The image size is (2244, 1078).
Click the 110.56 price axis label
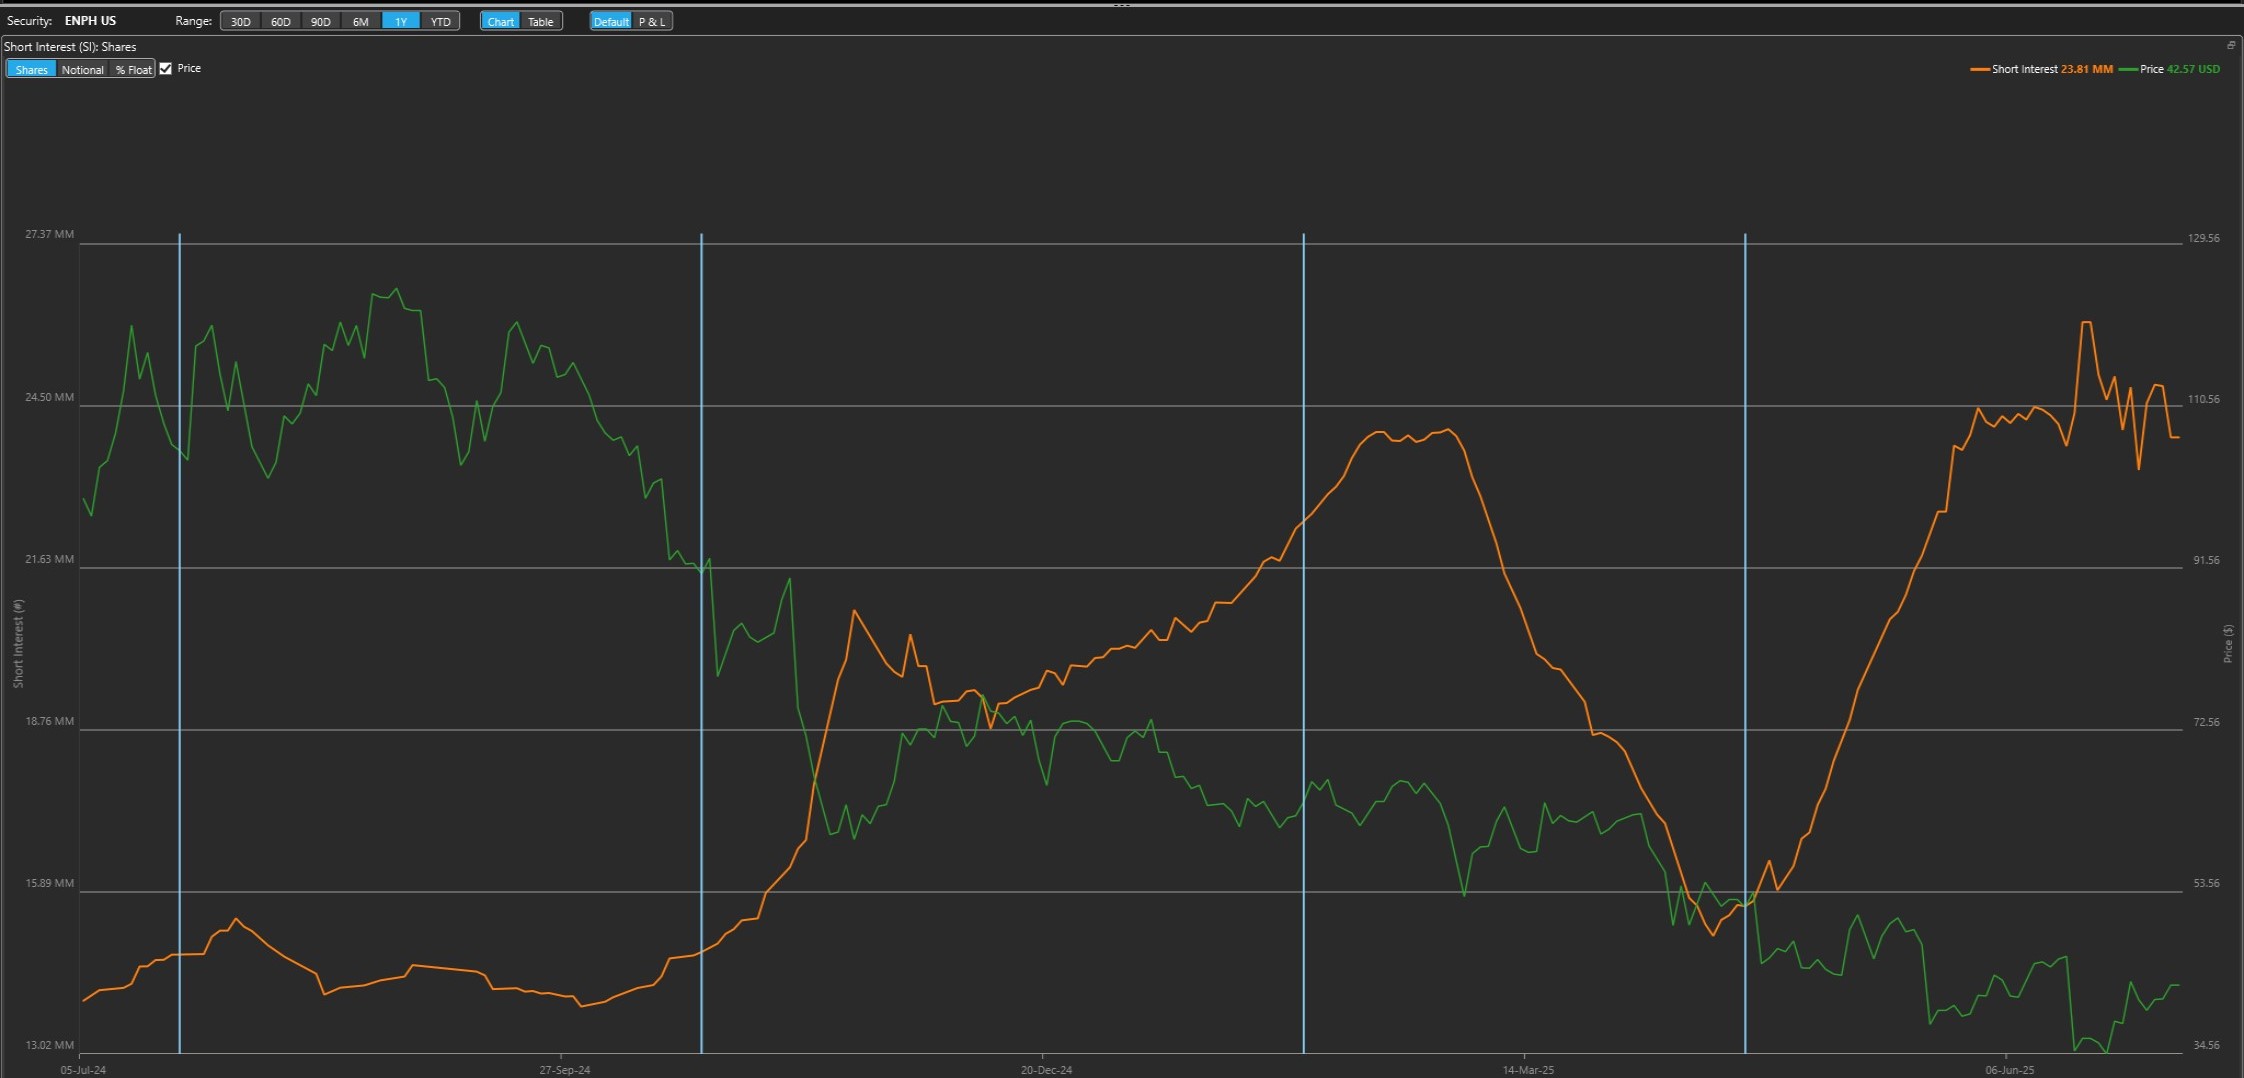2203,399
